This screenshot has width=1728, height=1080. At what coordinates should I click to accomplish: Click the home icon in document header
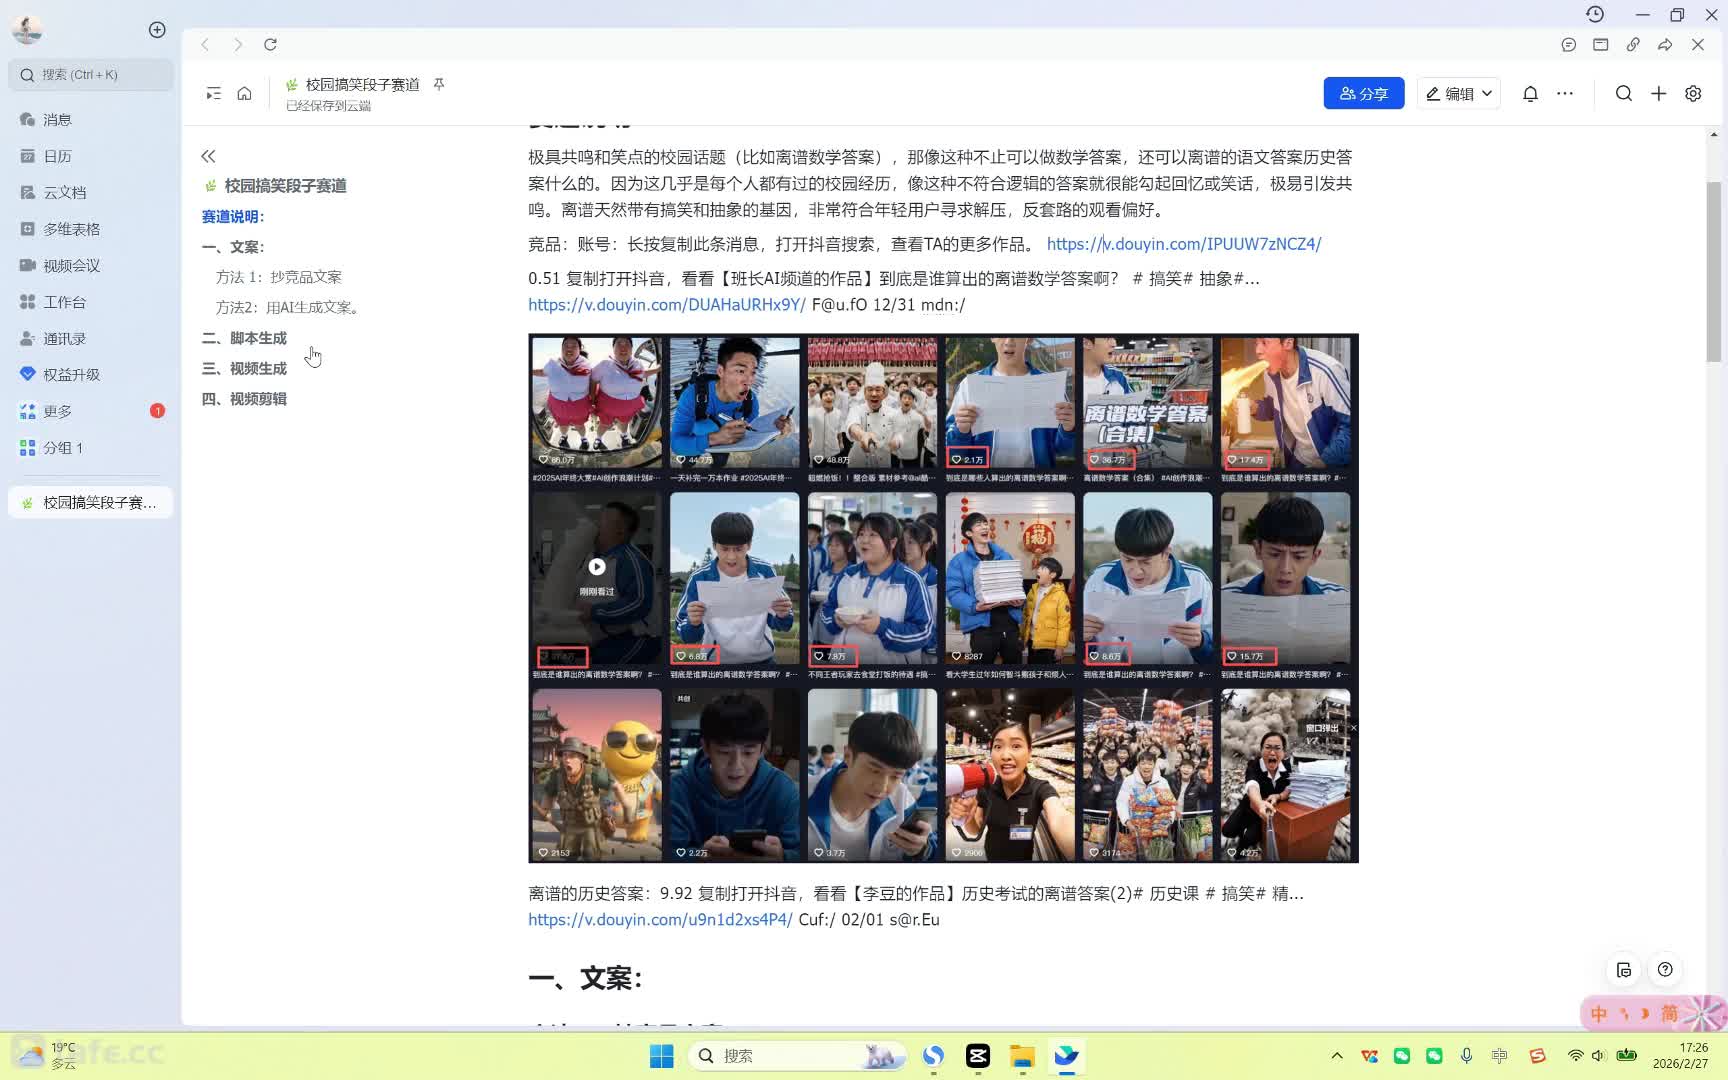244,93
